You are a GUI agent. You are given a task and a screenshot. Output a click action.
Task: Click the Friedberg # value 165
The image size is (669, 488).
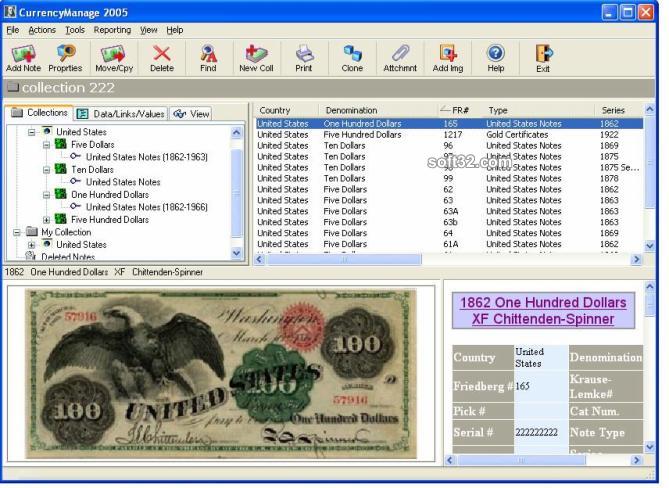[x=522, y=386]
